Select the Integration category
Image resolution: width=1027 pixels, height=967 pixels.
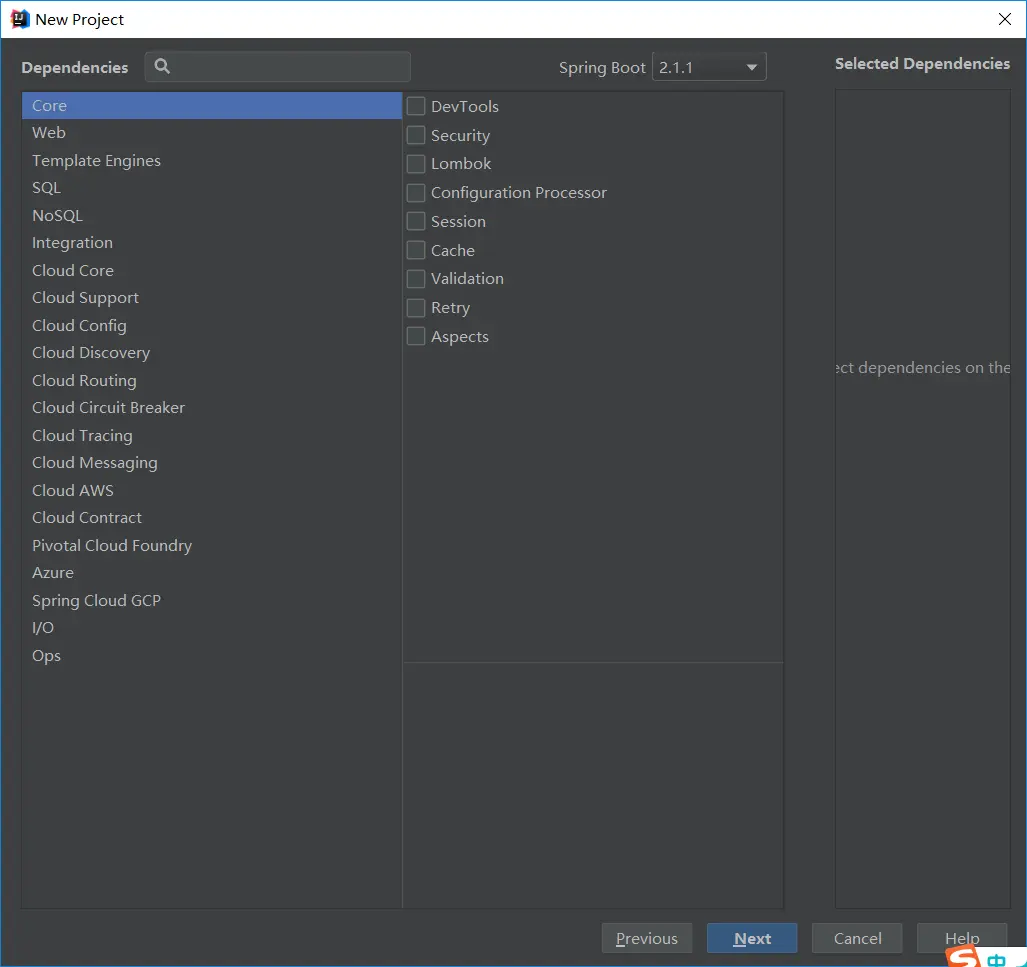212,243
